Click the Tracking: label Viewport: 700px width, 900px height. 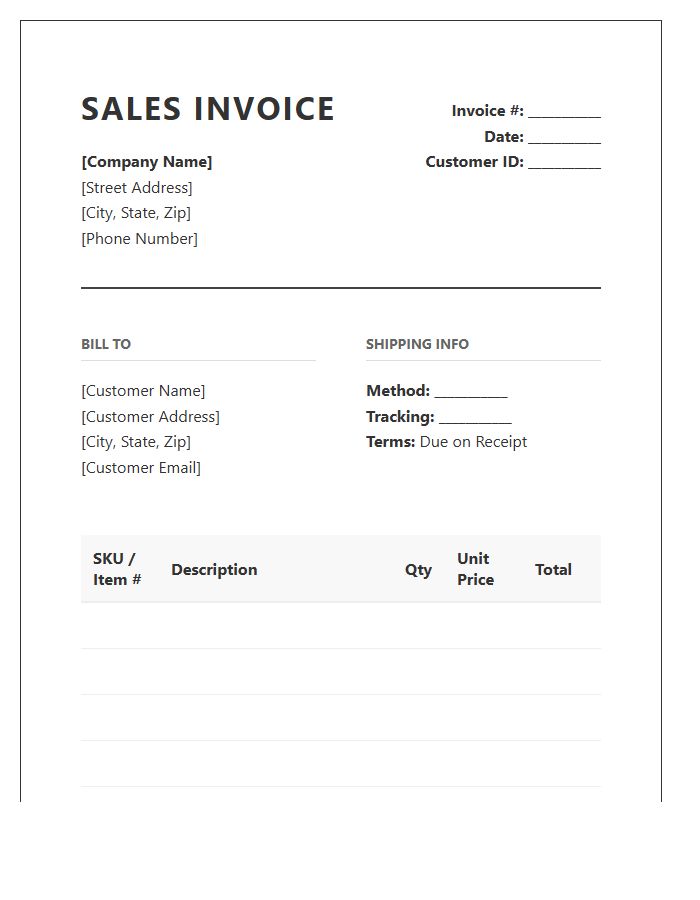400,417
